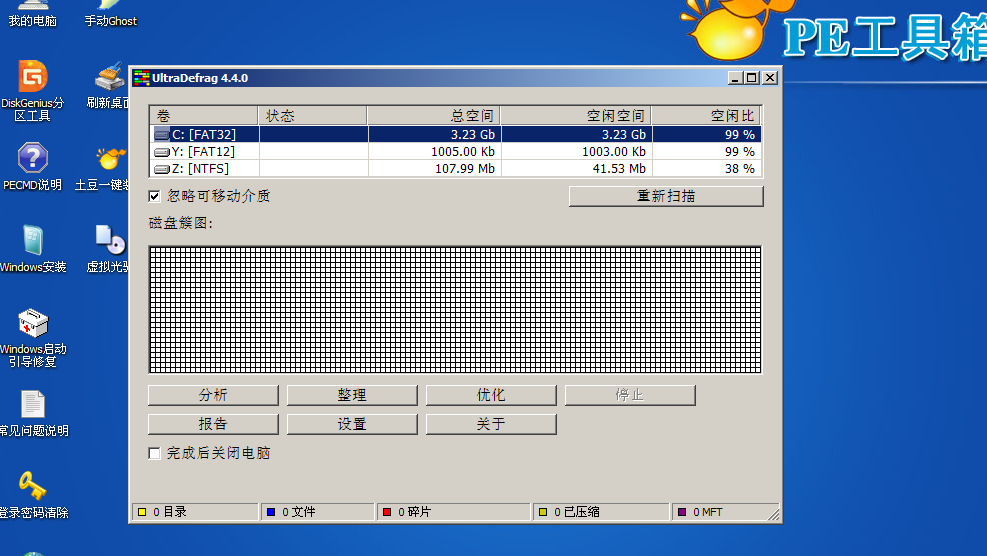
Task: Click the 刷新桌面 brush icon
Action: click(x=110, y=77)
